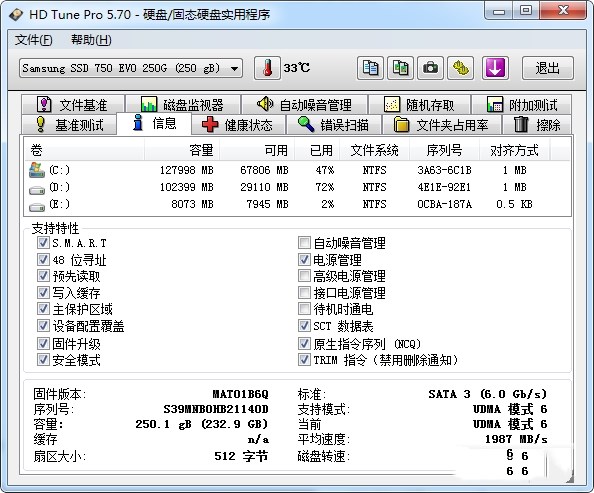
Task: Click the 1987 MB/s average speed
Action: coord(516,439)
